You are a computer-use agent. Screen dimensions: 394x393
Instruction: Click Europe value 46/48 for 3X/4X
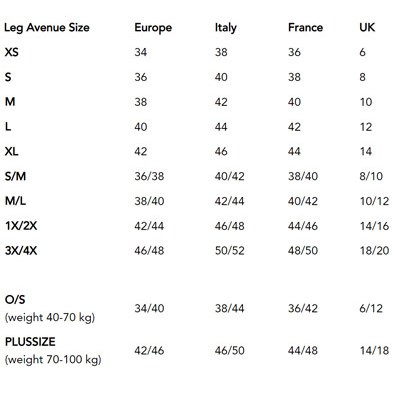click(149, 250)
